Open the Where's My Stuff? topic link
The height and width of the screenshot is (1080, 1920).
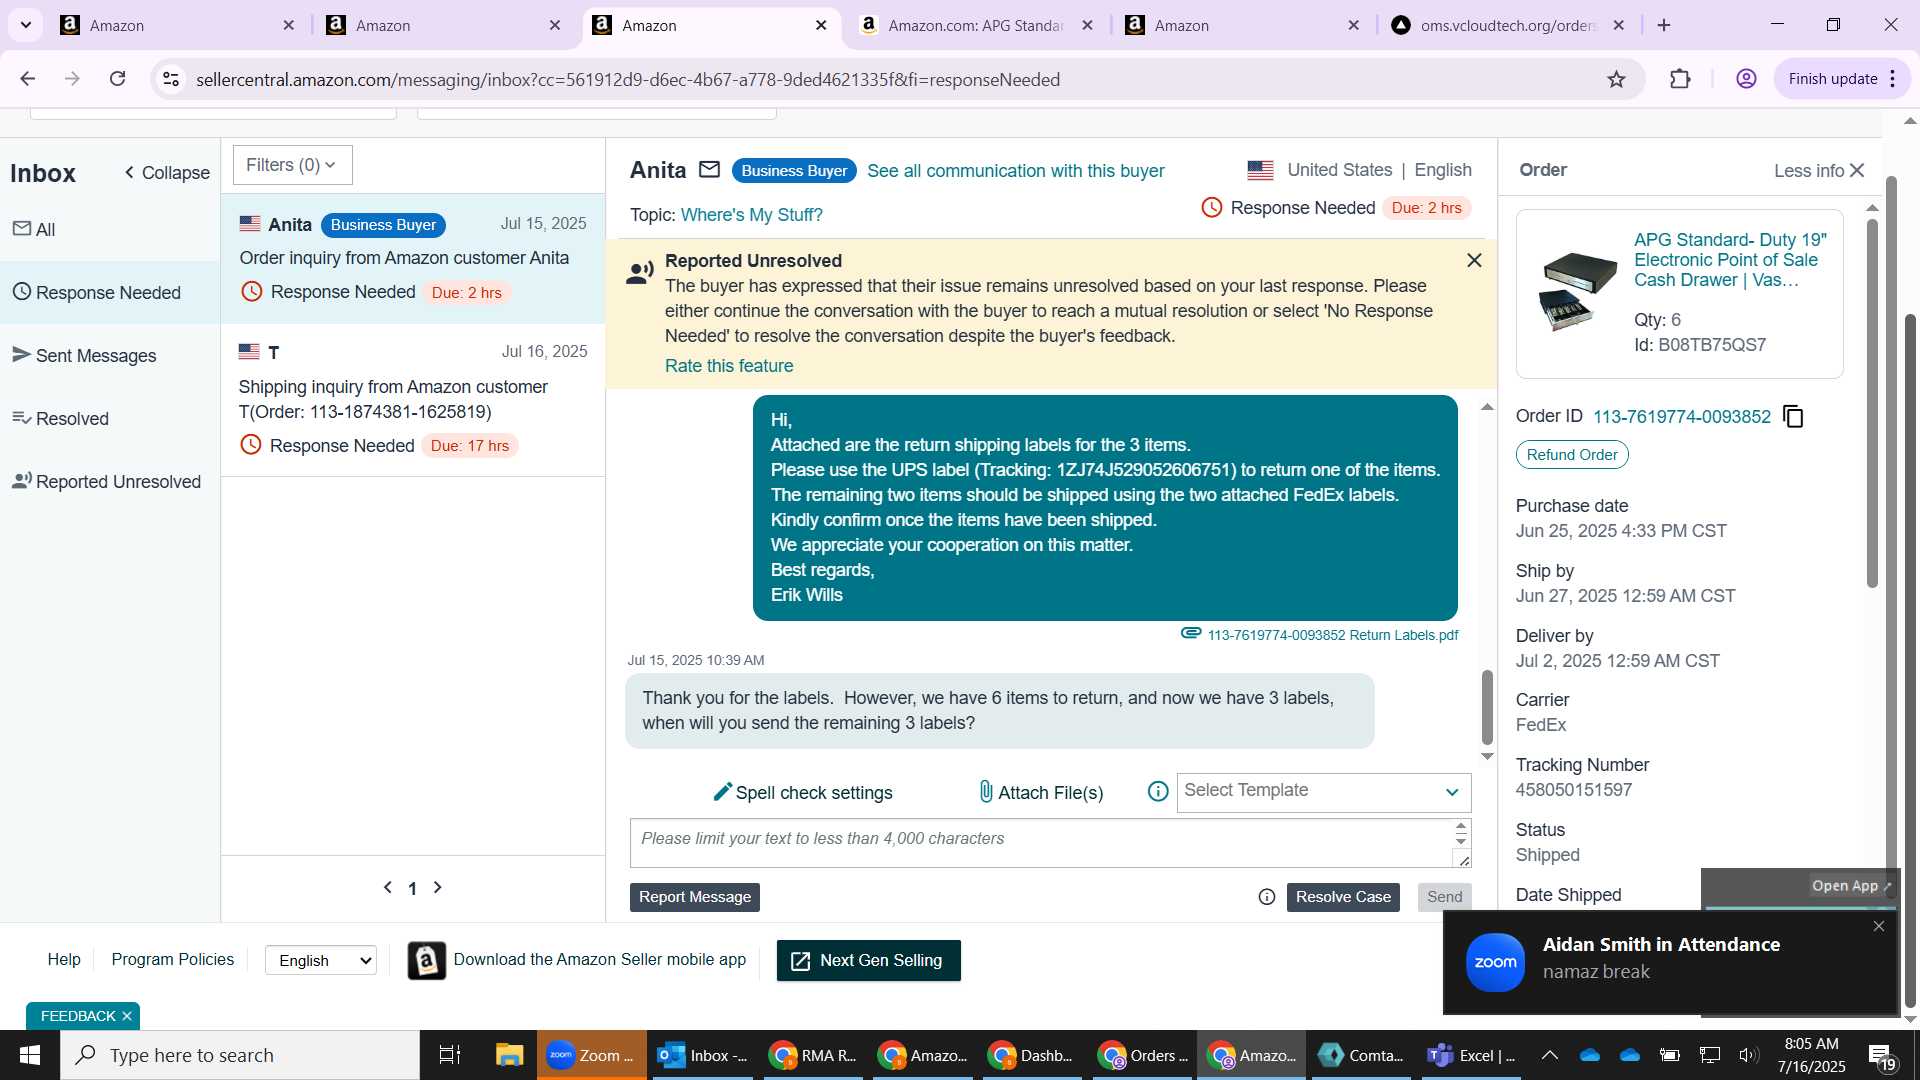pos(751,215)
